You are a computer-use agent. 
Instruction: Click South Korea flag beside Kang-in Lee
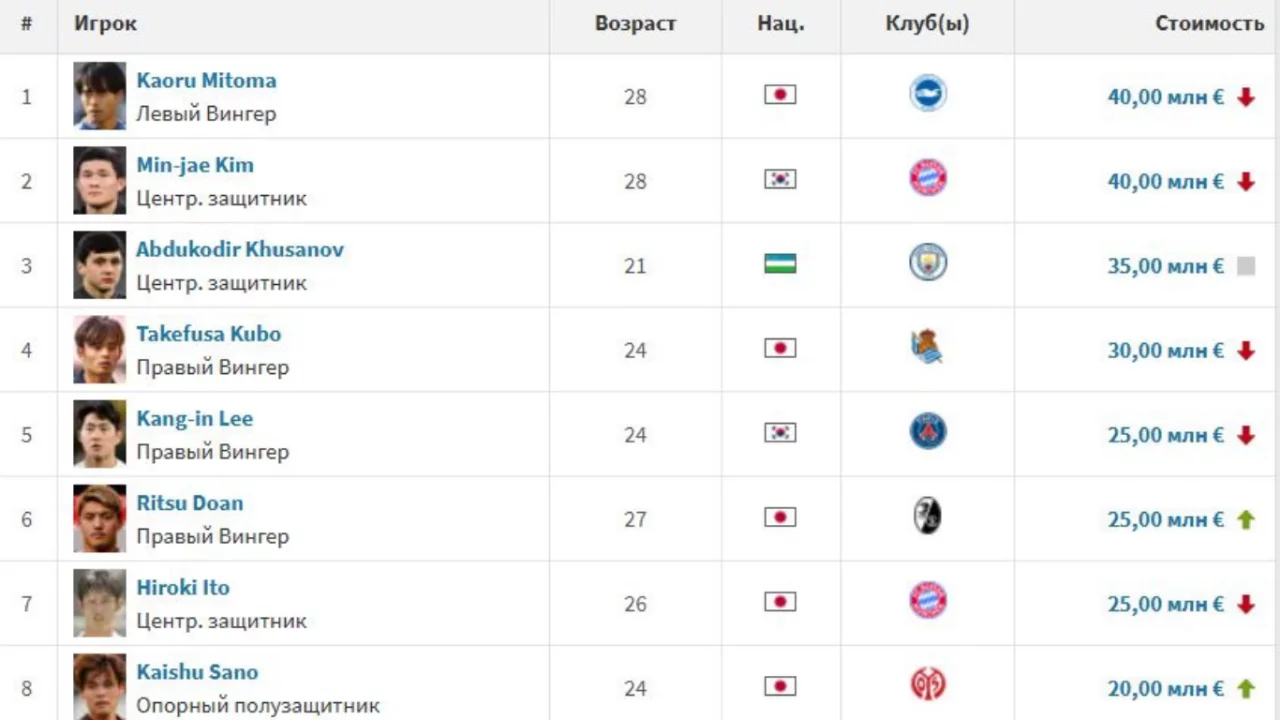click(780, 432)
